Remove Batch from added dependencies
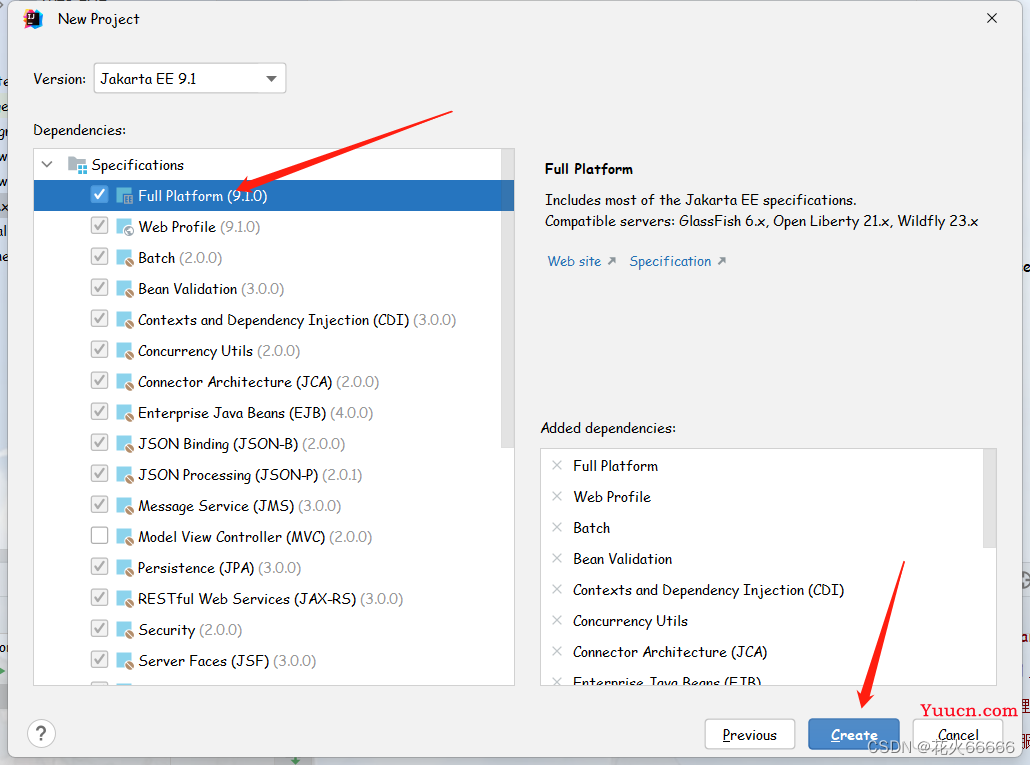Screen dimensions: 1030x765 coord(557,527)
